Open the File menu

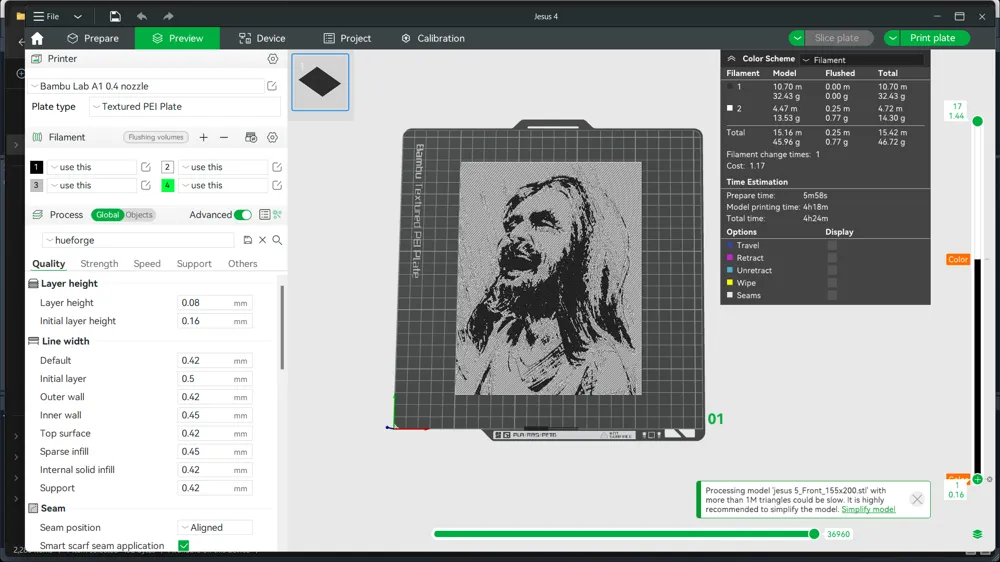(47, 17)
